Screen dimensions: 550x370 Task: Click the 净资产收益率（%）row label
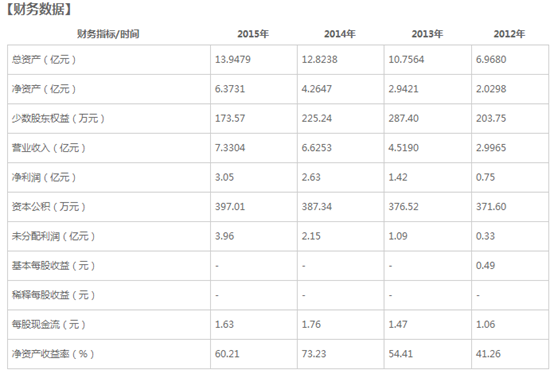(53, 354)
